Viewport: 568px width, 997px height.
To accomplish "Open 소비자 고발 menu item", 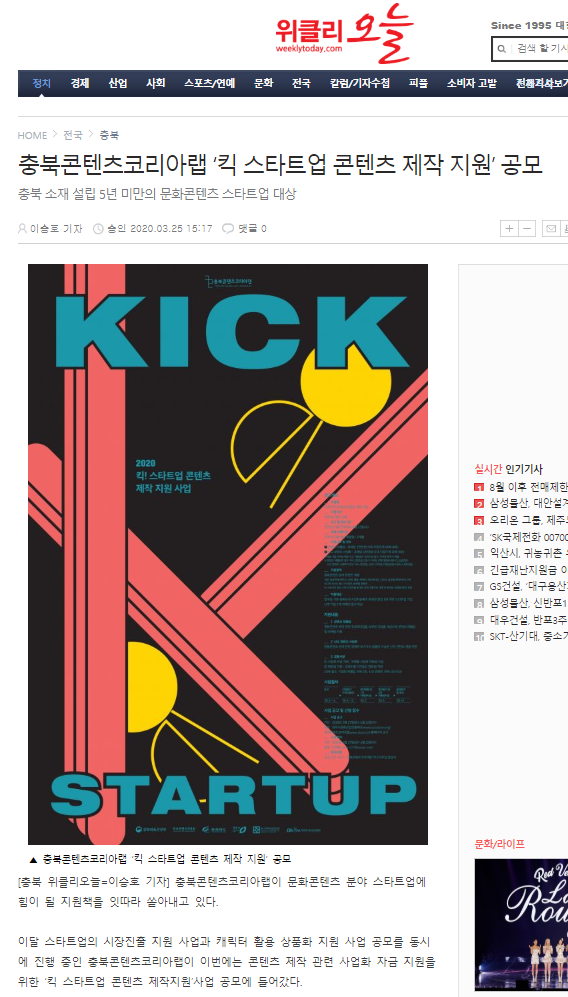I will tap(471, 83).
